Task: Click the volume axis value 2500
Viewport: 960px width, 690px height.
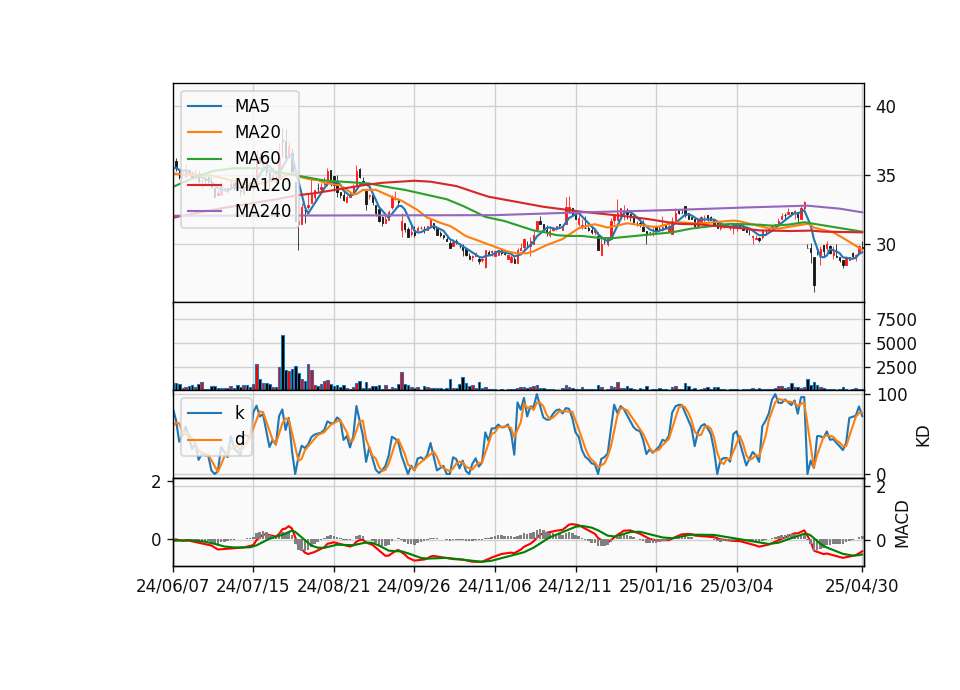Action: coord(896,368)
